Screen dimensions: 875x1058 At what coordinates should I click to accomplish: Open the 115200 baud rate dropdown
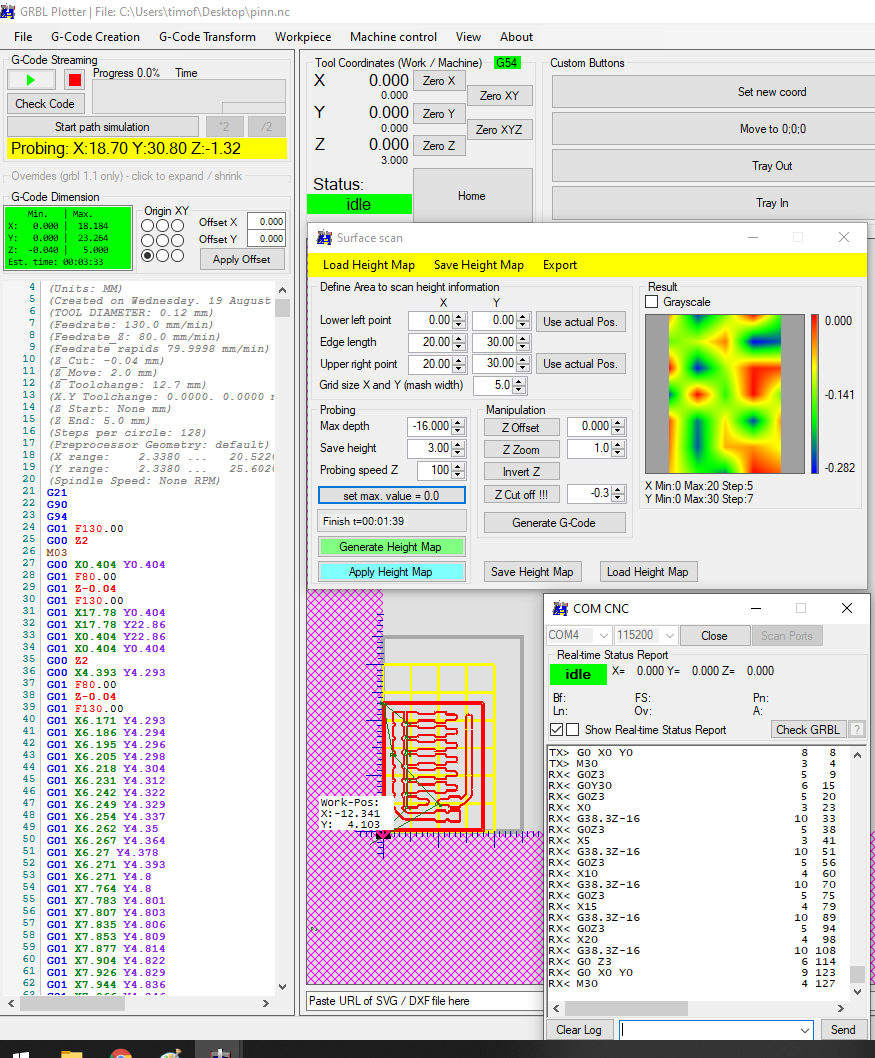pyautogui.click(x=669, y=636)
